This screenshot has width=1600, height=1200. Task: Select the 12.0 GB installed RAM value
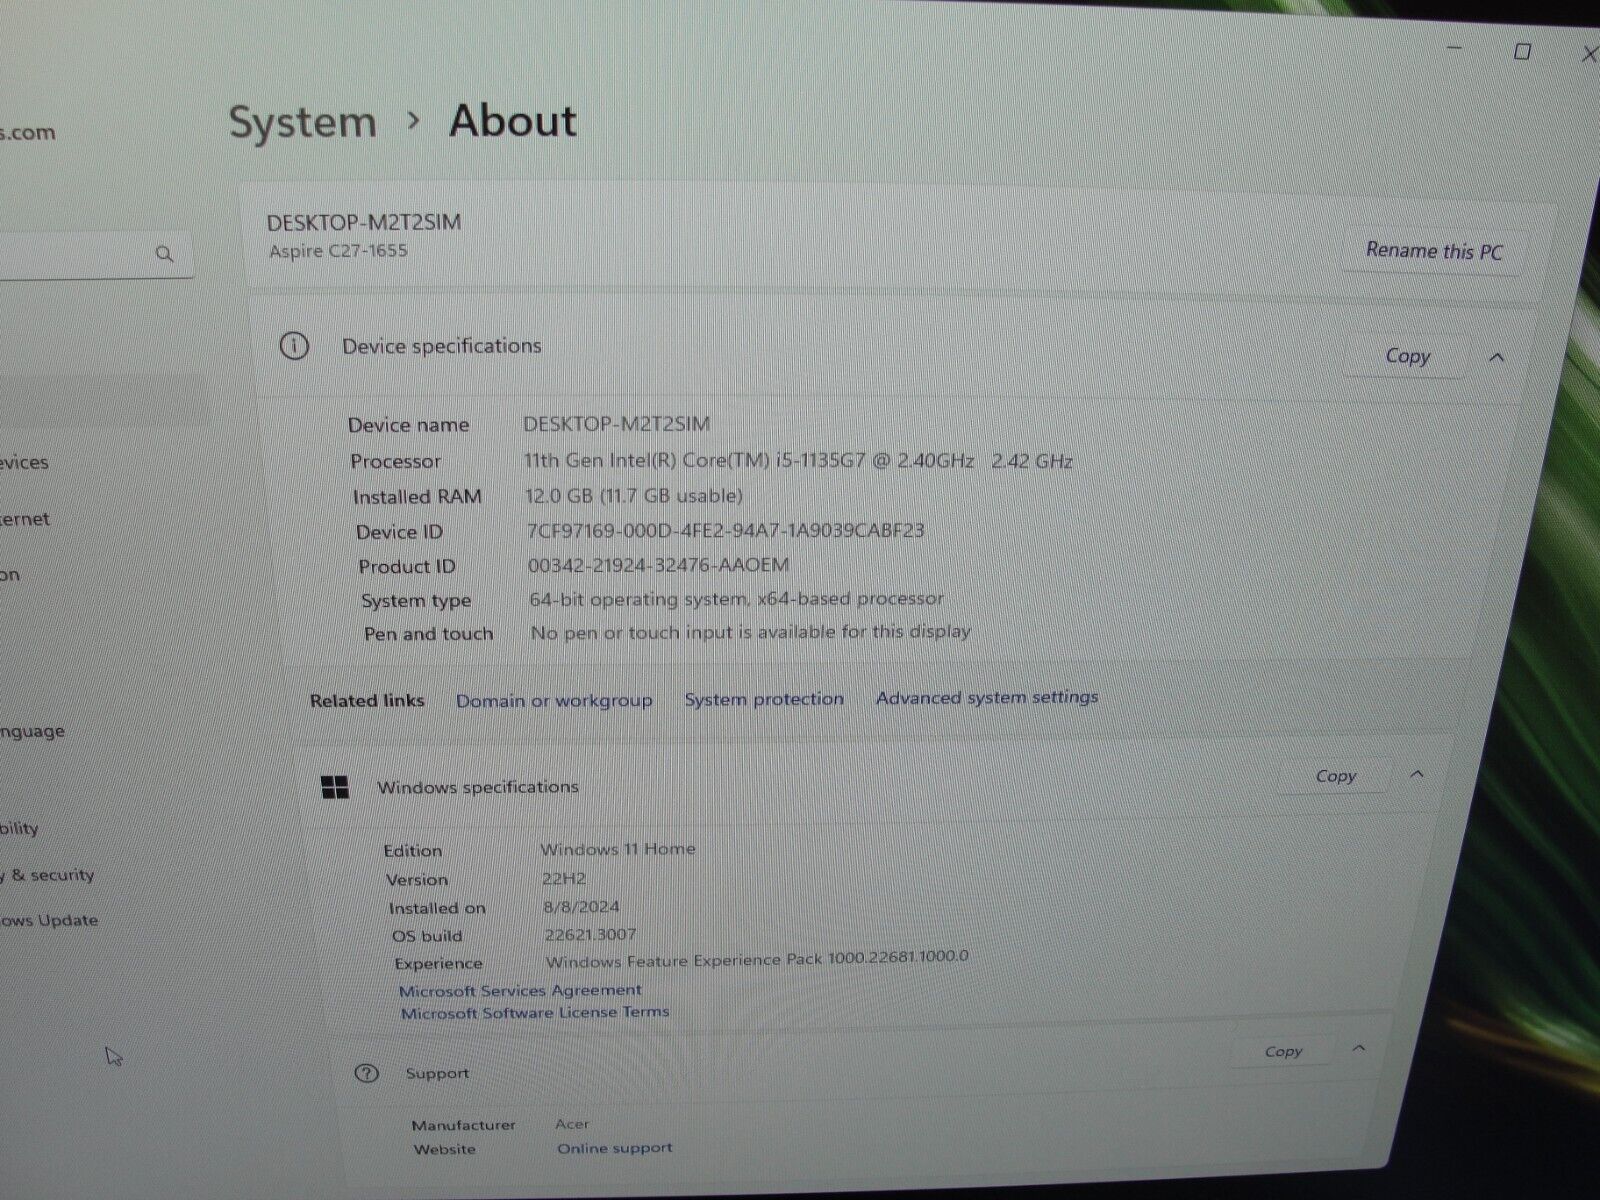coord(634,496)
